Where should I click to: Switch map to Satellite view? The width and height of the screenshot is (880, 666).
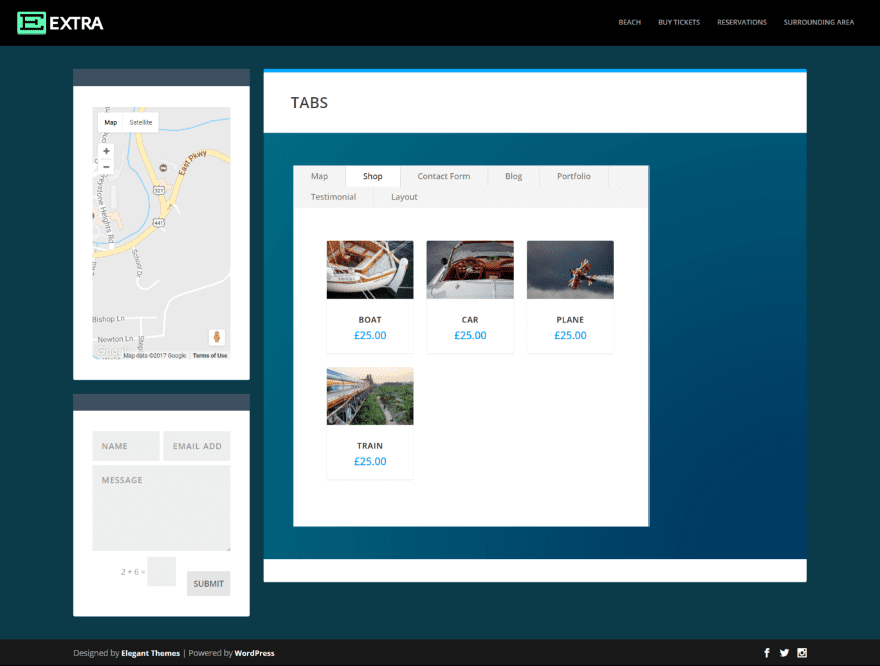pos(141,122)
